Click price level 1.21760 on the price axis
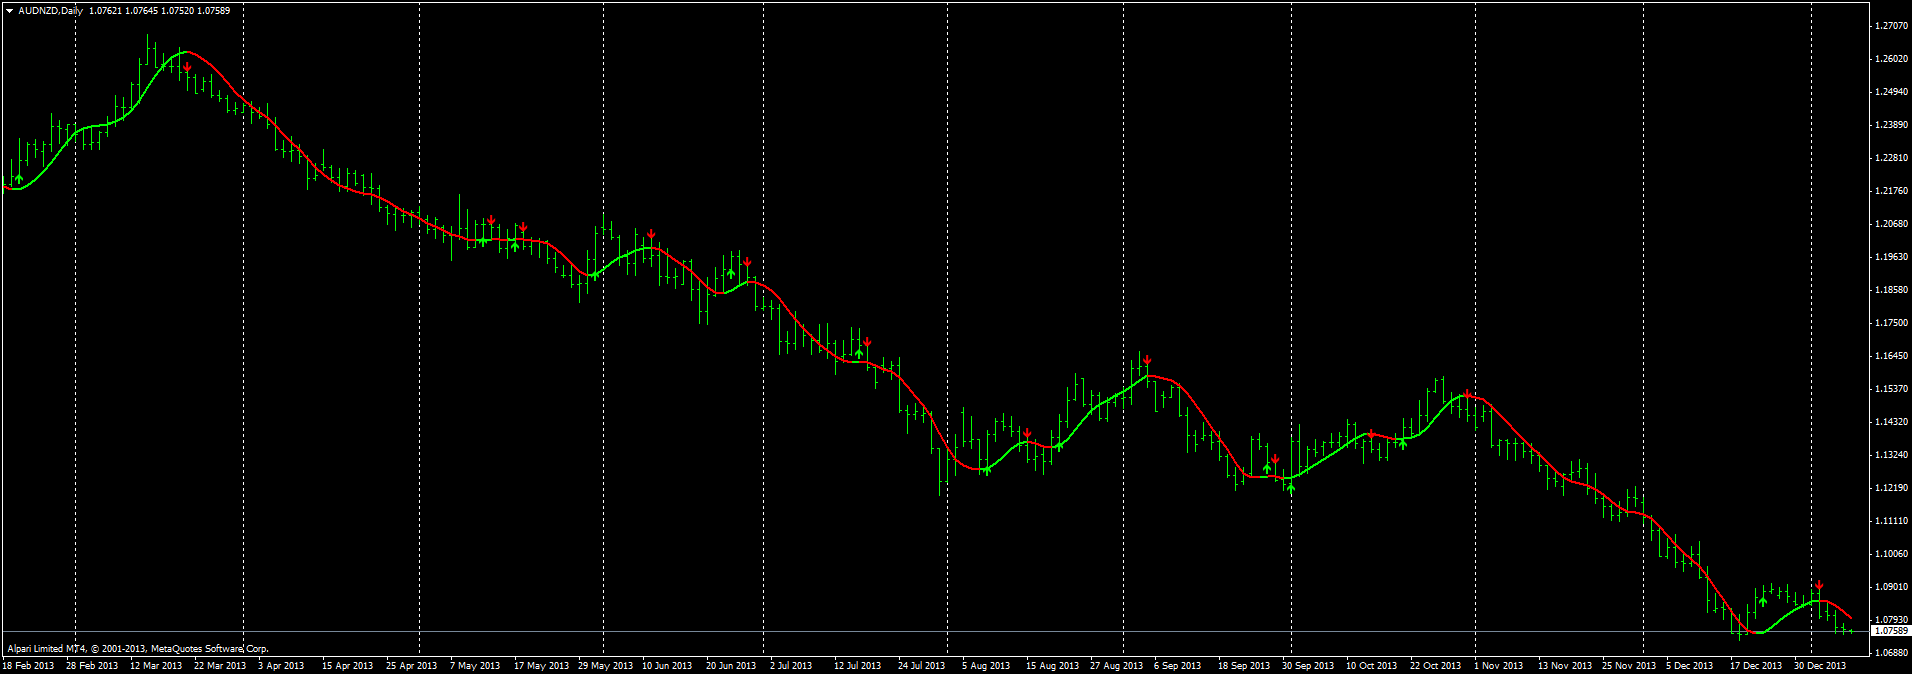The width and height of the screenshot is (1912, 674). (x=1891, y=191)
